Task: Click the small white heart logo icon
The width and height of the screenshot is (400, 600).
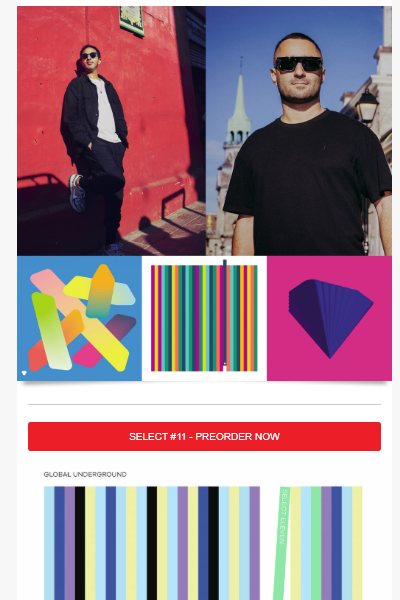Action: pyautogui.click(x=24, y=373)
